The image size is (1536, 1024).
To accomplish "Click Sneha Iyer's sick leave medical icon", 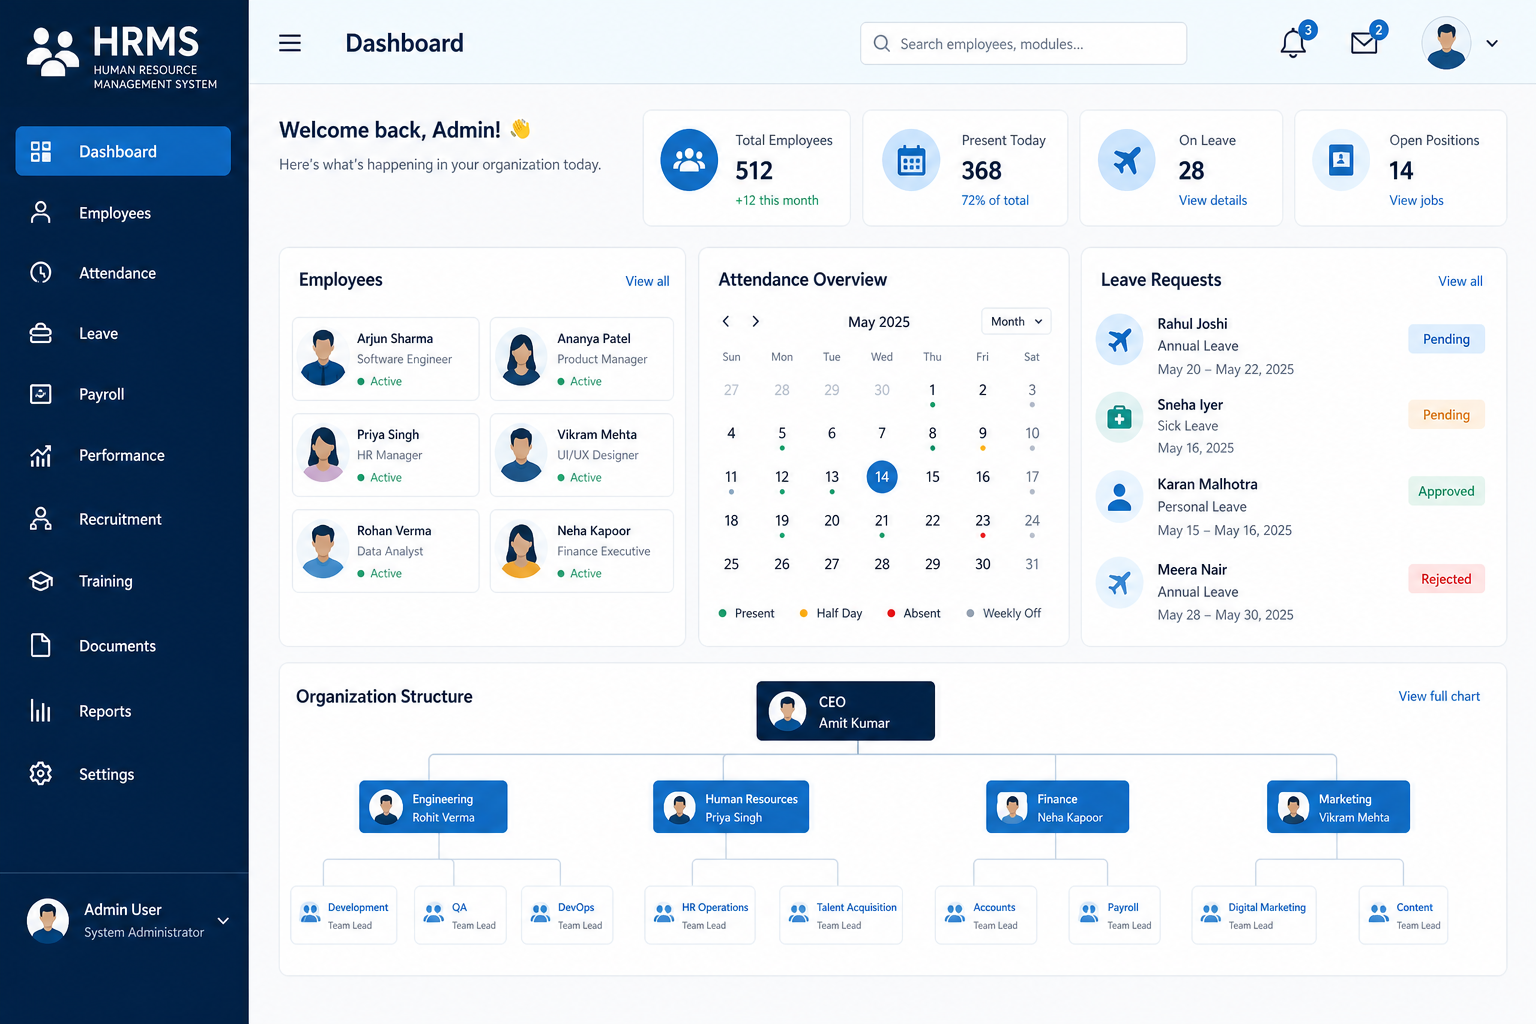I will click(1119, 417).
